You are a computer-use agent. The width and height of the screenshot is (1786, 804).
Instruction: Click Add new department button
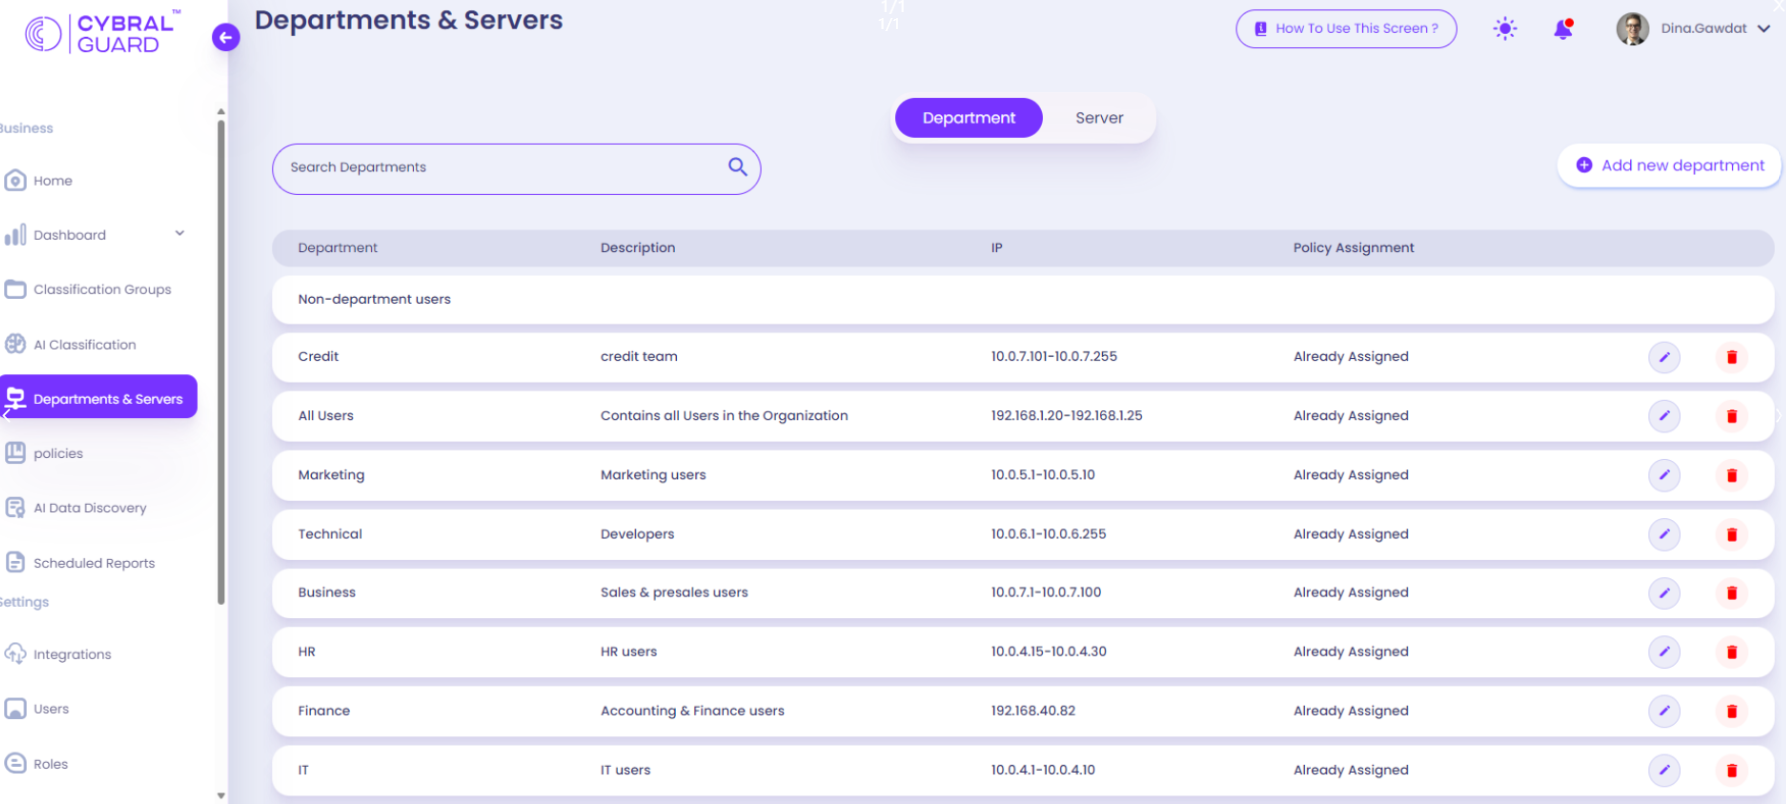(x=1669, y=166)
